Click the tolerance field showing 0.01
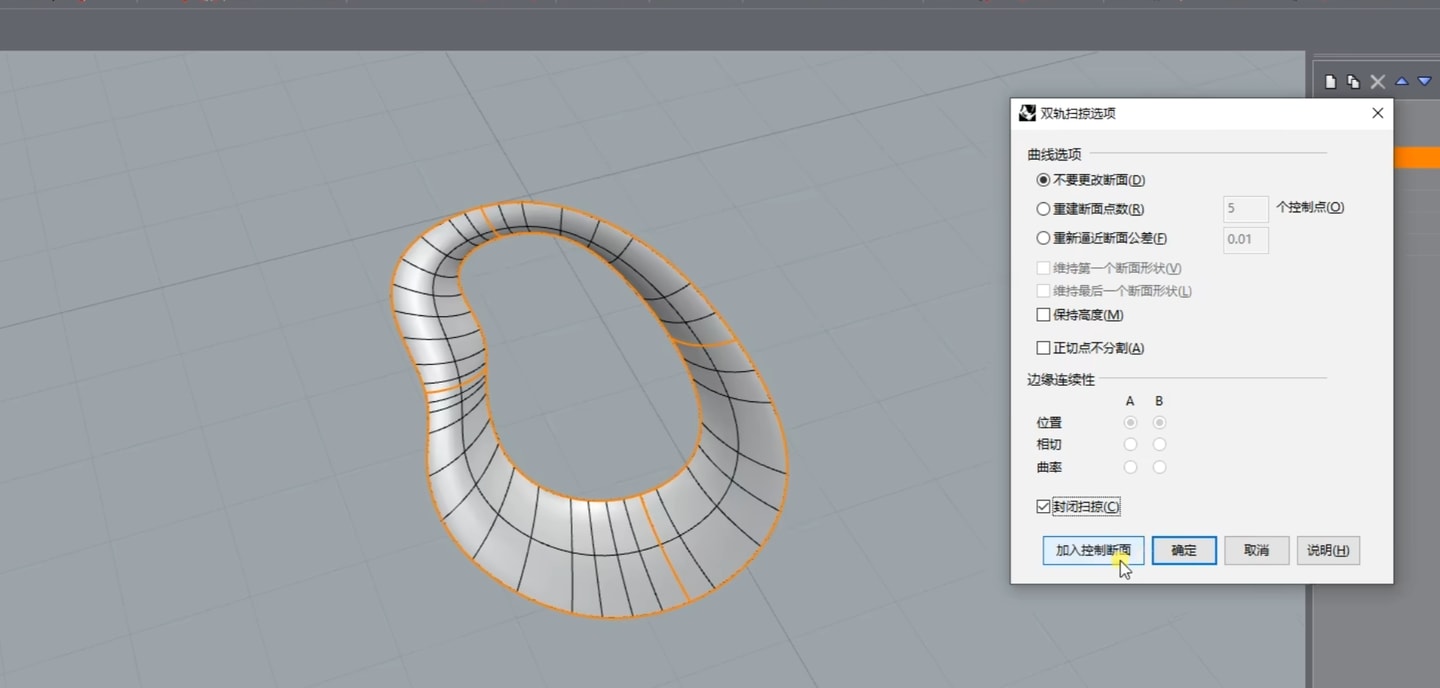Viewport: 1440px width, 688px height. point(1246,240)
